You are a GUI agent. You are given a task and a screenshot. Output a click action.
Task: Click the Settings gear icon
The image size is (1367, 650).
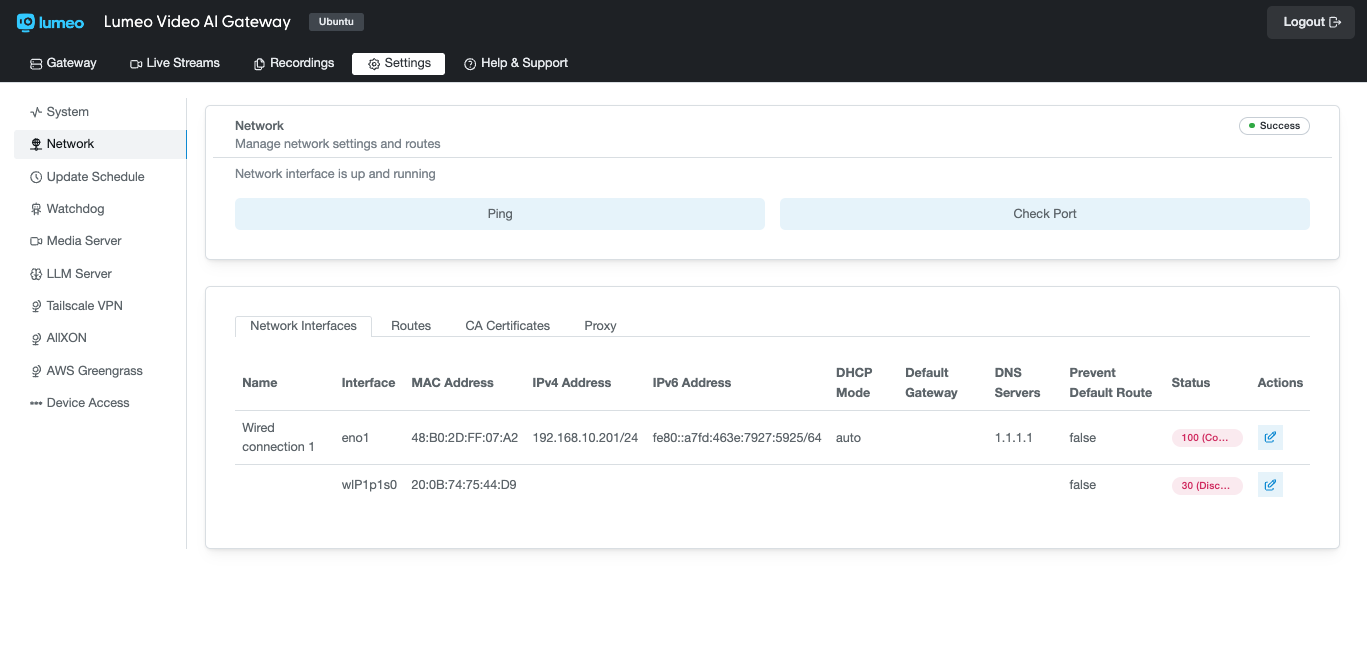tap(374, 64)
